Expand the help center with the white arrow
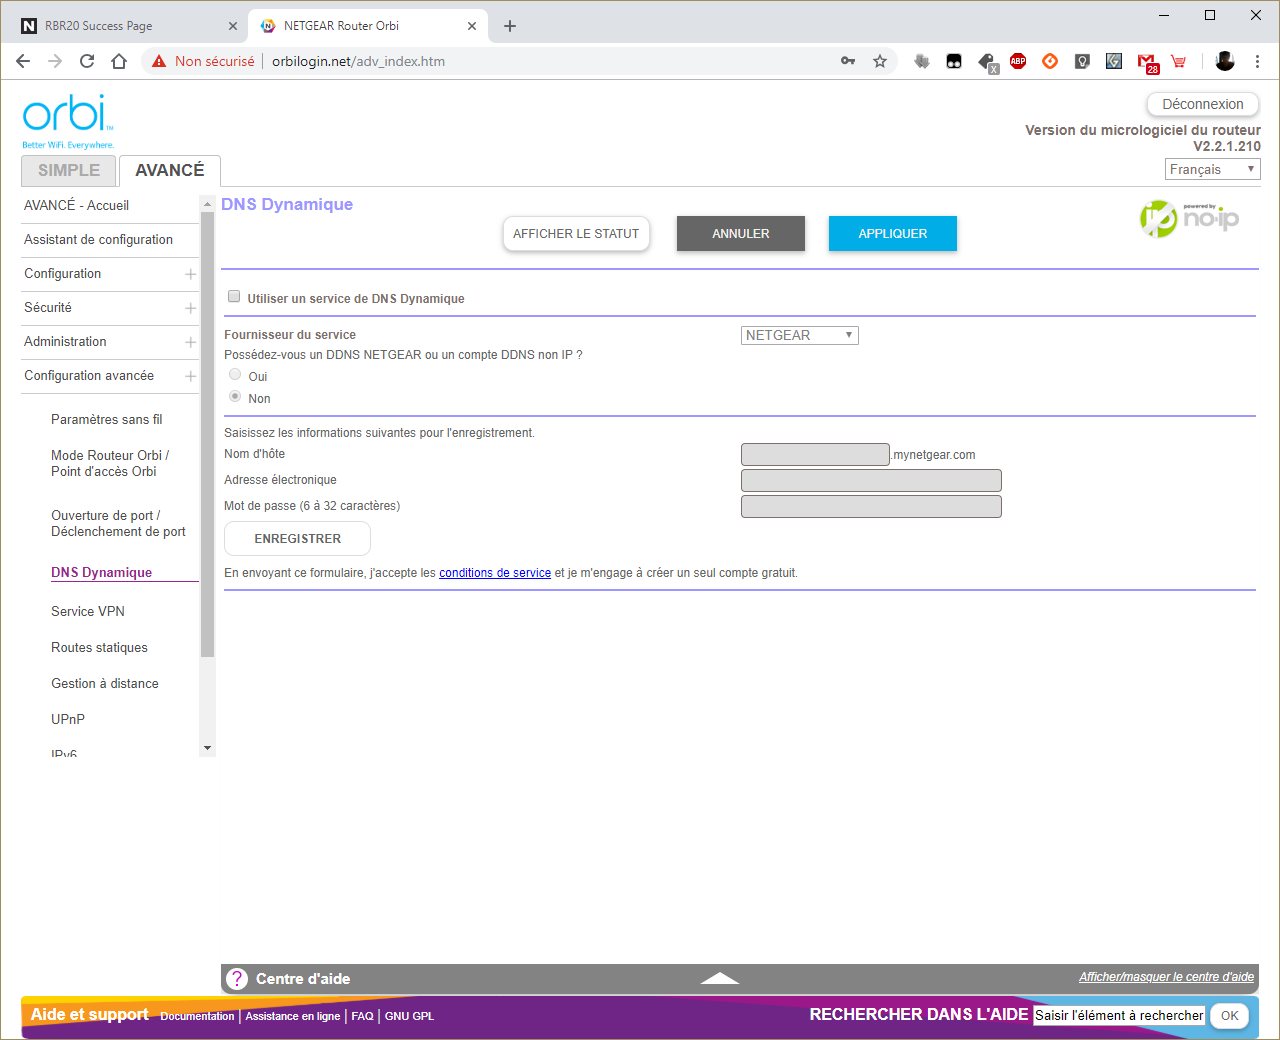The image size is (1280, 1040). pyautogui.click(x=720, y=978)
